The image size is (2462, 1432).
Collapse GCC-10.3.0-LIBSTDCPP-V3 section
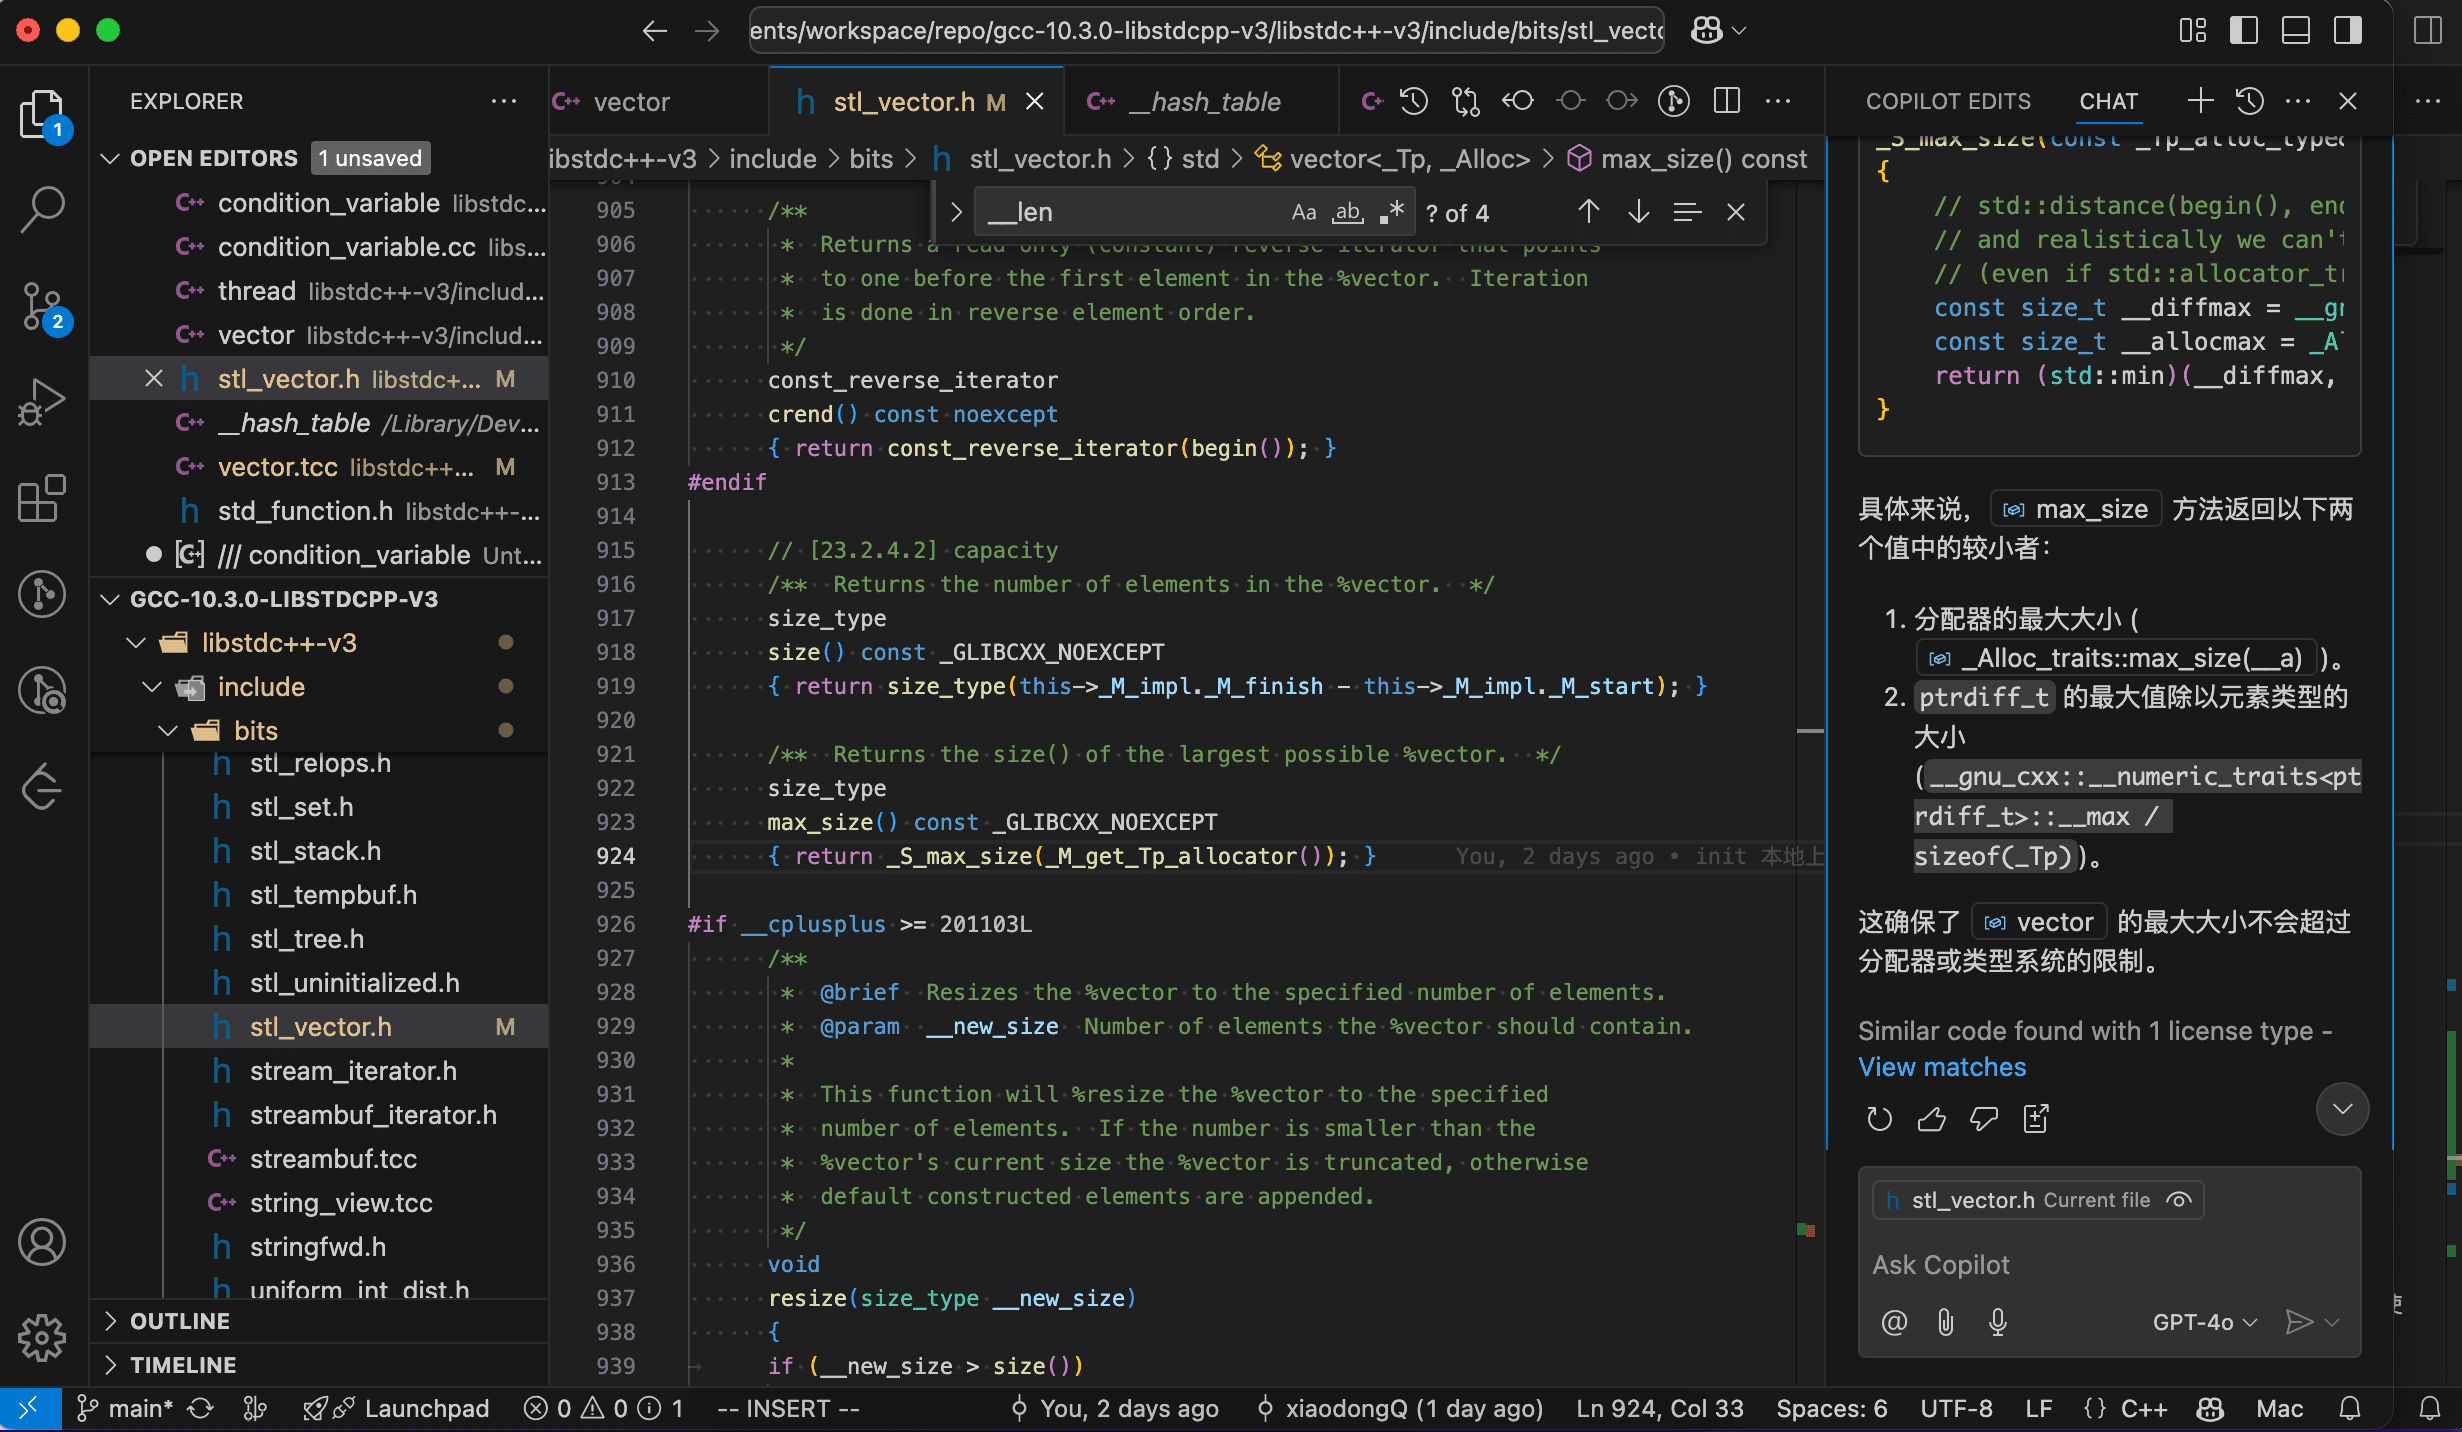(x=111, y=599)
